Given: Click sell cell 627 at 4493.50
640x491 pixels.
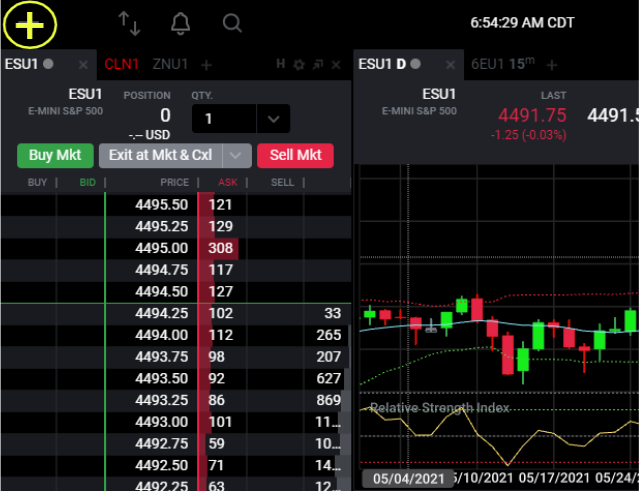Looking at the screenshot, I should 329,378.
